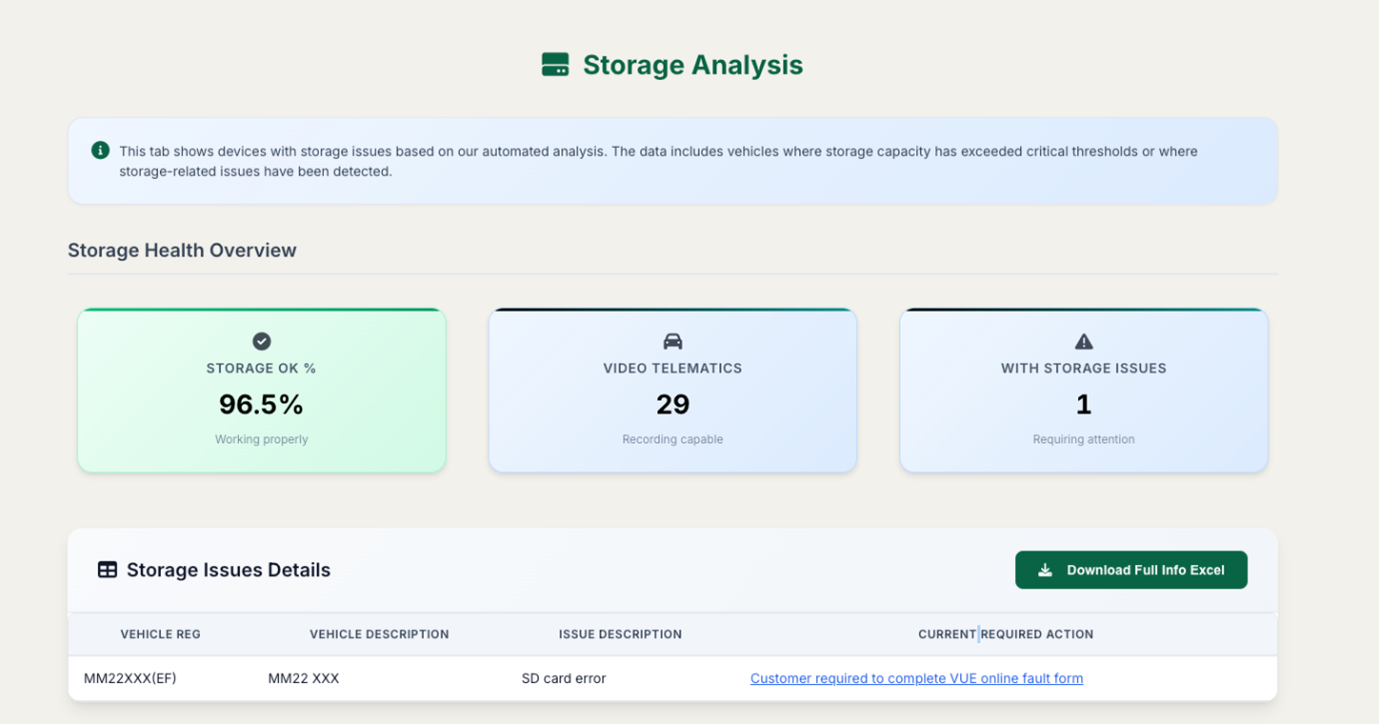Viewport: 1379px width, 724px height.
Task: Click the MM22 XXX vehicle description cell
Action: [x=303, y=678]
